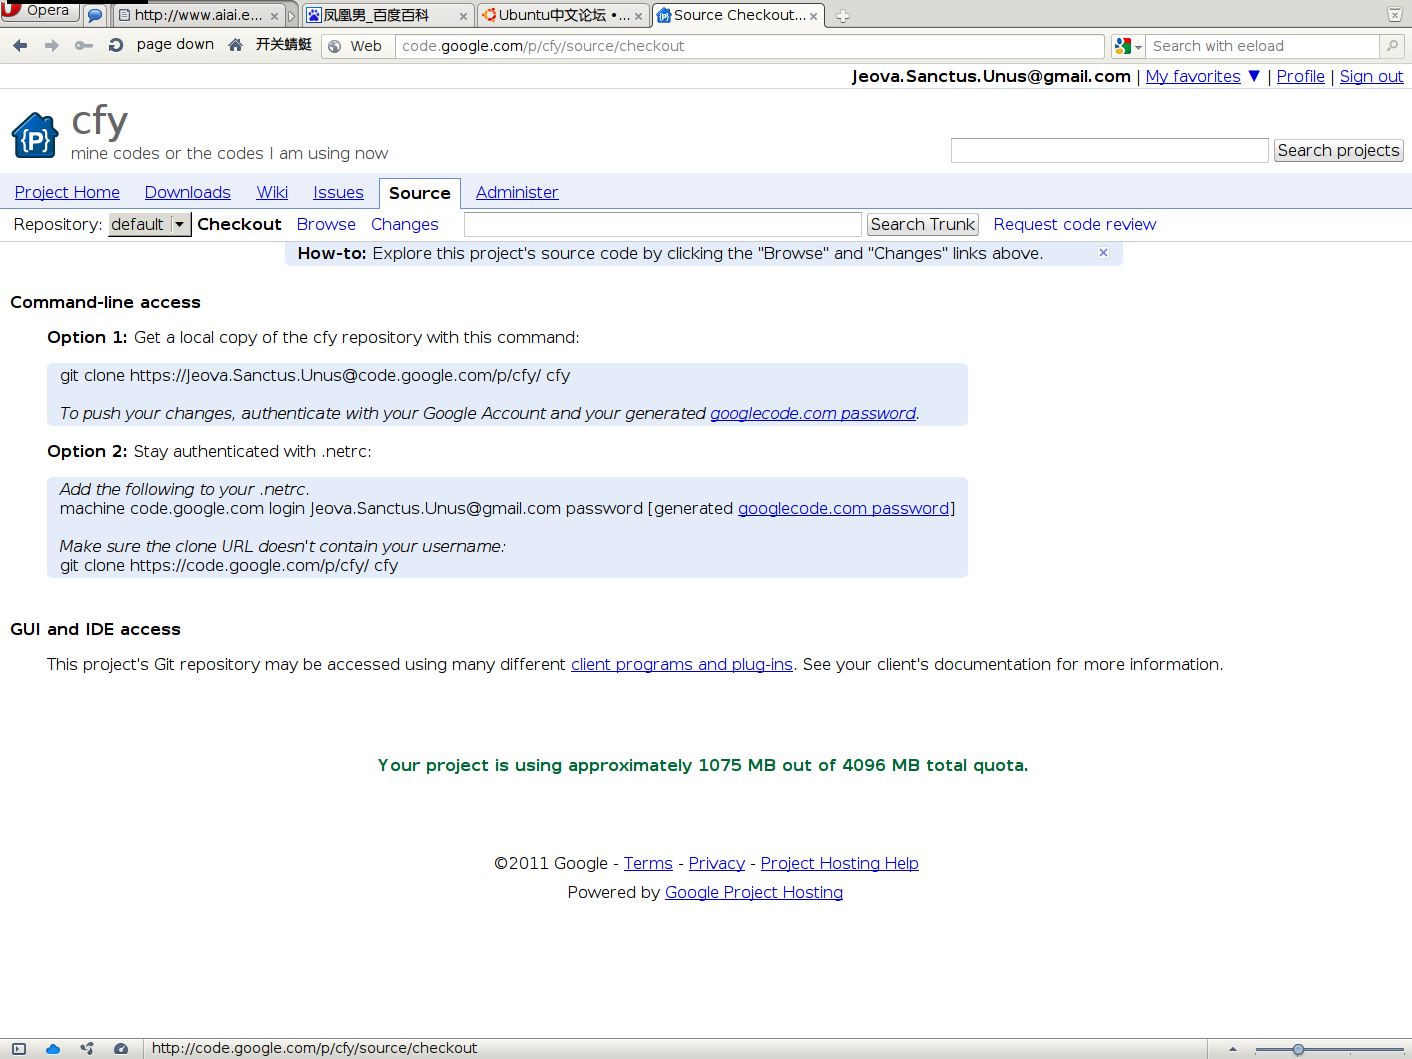The width and height of the screenshot is (1412, 1059).
Task: Close the Source Checkout tab
Action: tap(814, 16)
